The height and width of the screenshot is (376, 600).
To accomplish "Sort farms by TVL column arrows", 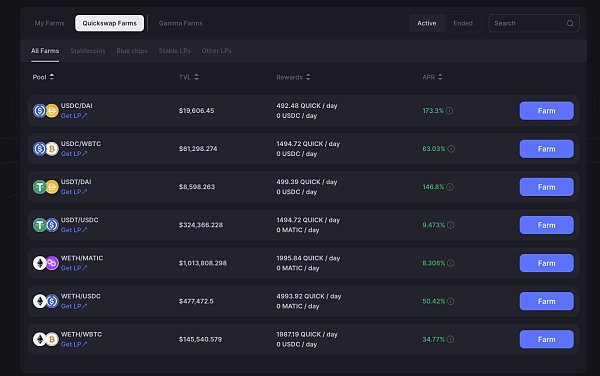I will (196, 77).
